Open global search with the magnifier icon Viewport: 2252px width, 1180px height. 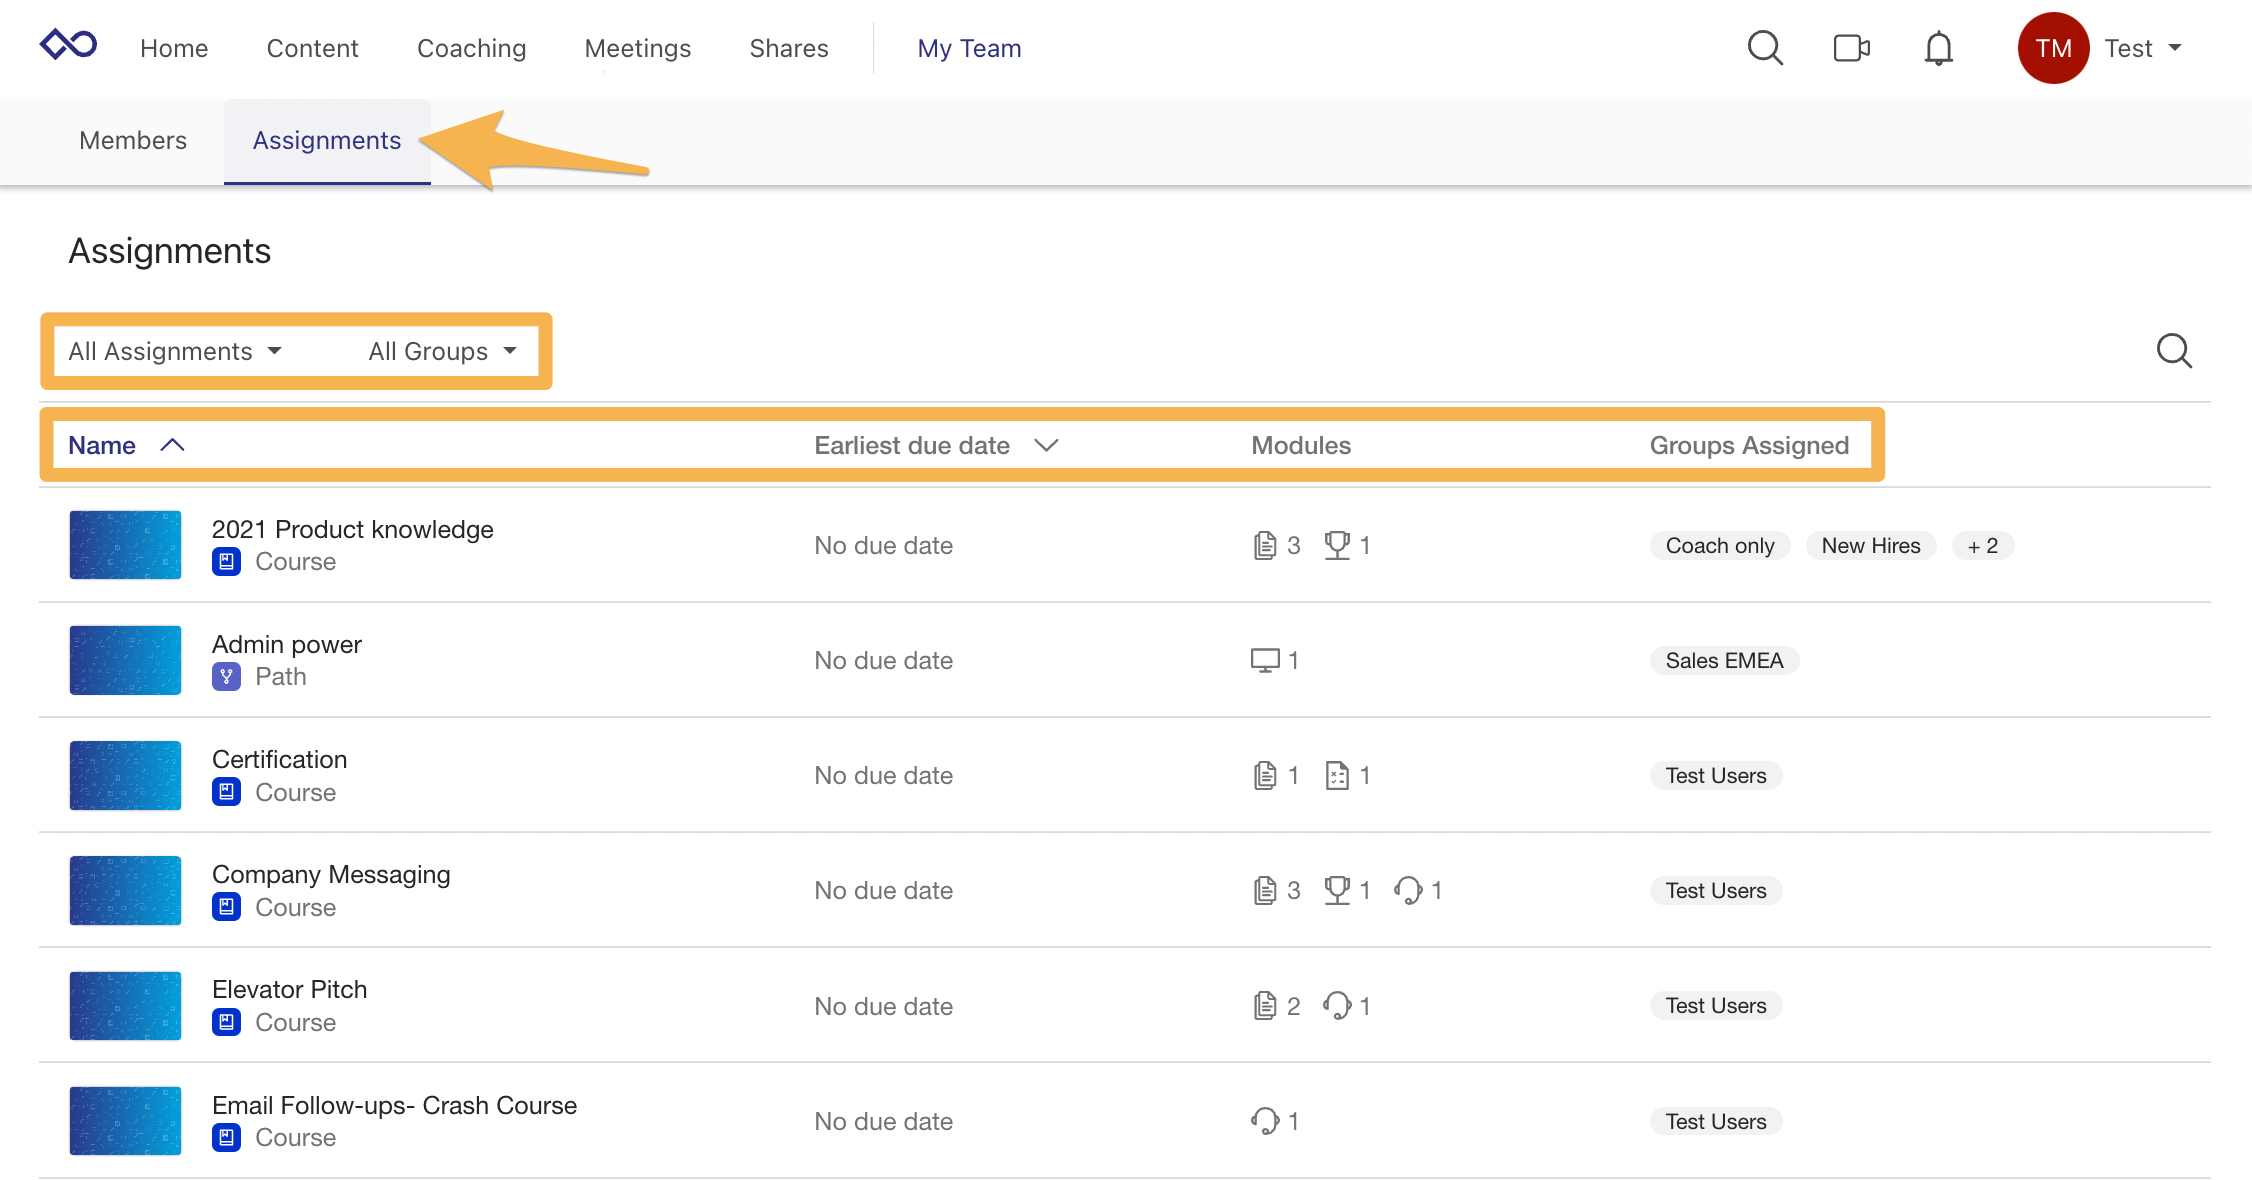1765,47
